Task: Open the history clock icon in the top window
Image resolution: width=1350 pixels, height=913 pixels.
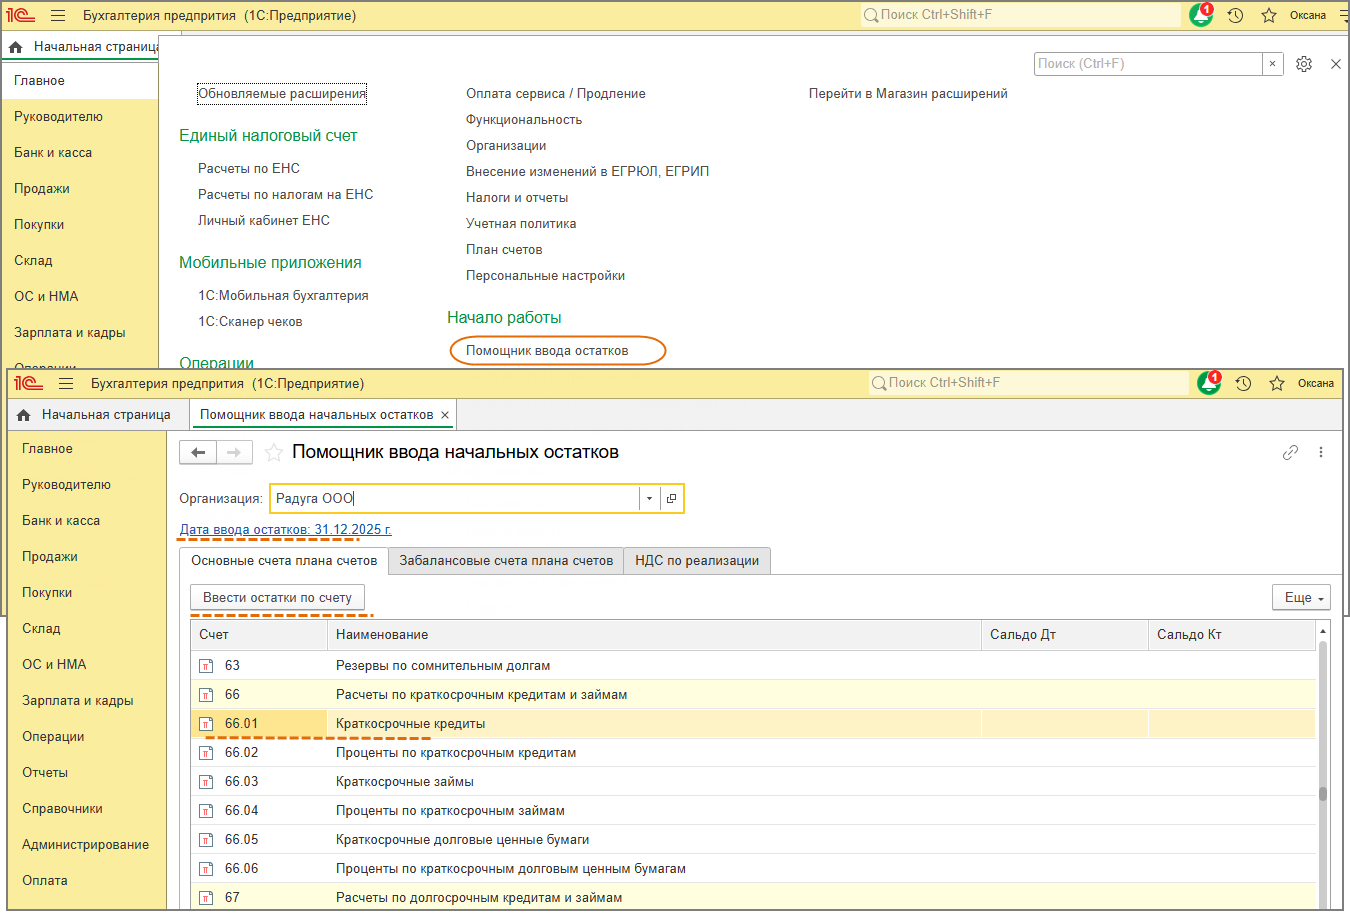Action: click(x=1236, y=16)
